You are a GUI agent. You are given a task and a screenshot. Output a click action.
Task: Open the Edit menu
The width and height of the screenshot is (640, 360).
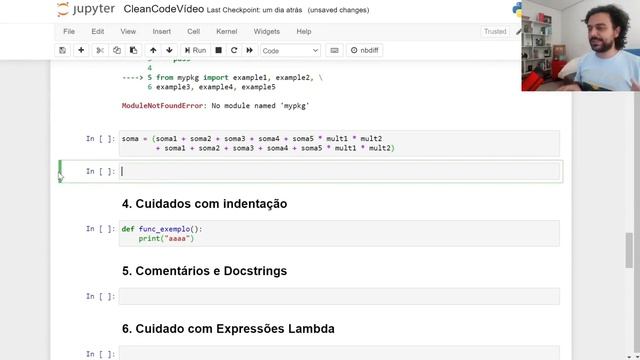click(98, 31)
